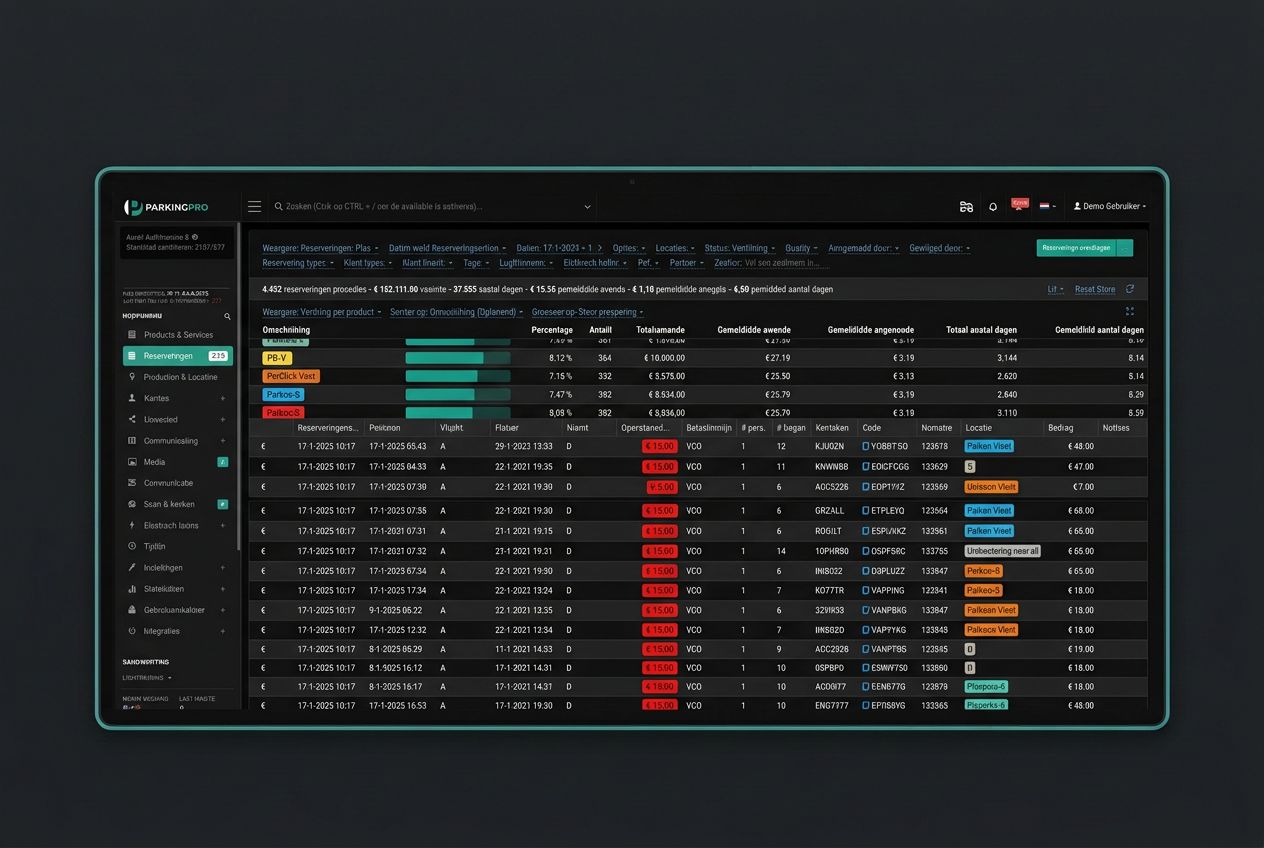Open the Reservering types filter dropdown
This screenshot has height=848, width=1264.
click(x=298, y=263)
